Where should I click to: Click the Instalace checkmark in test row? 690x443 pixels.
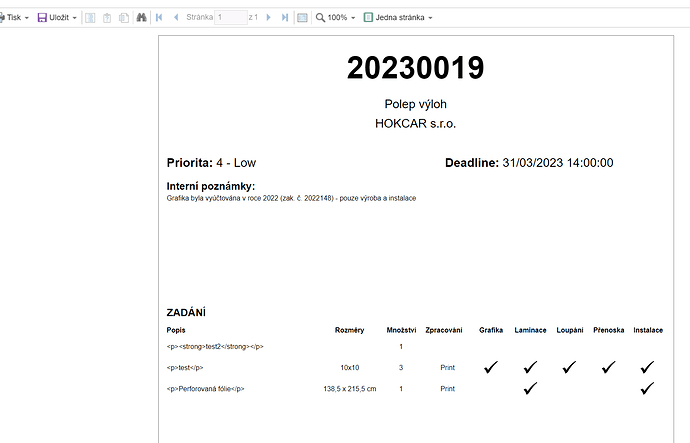point(647,367)
